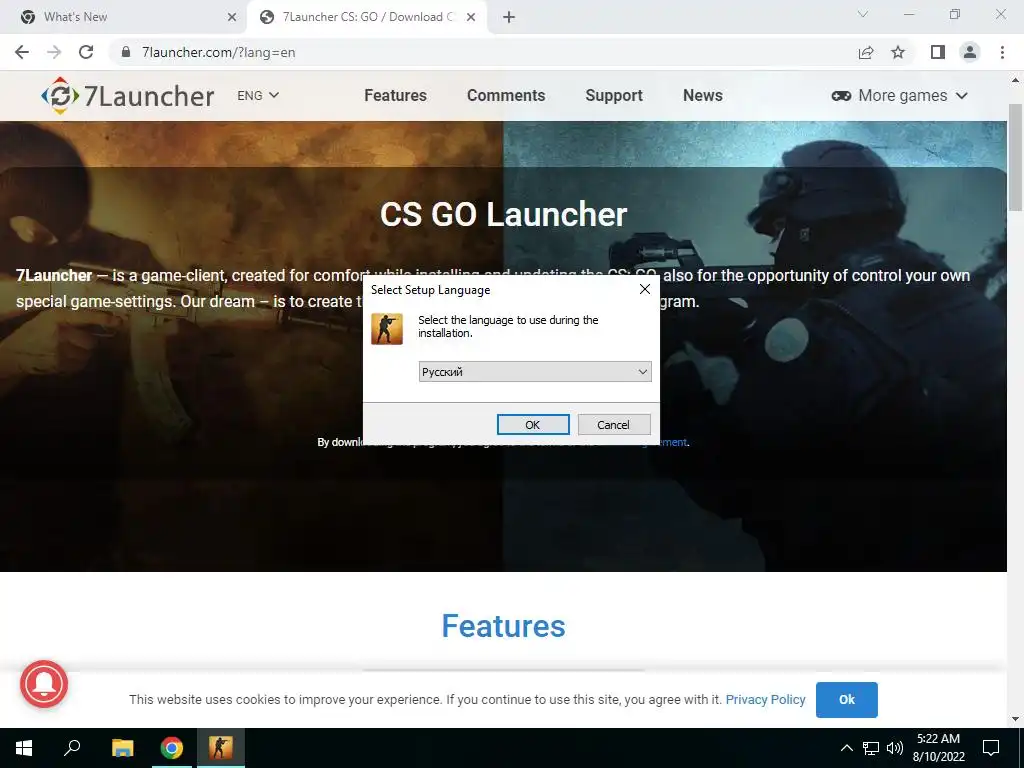Screen dimensions: 1024x768
Task: Accept cookies with the blue Ok button
Action: pos(846,699)
